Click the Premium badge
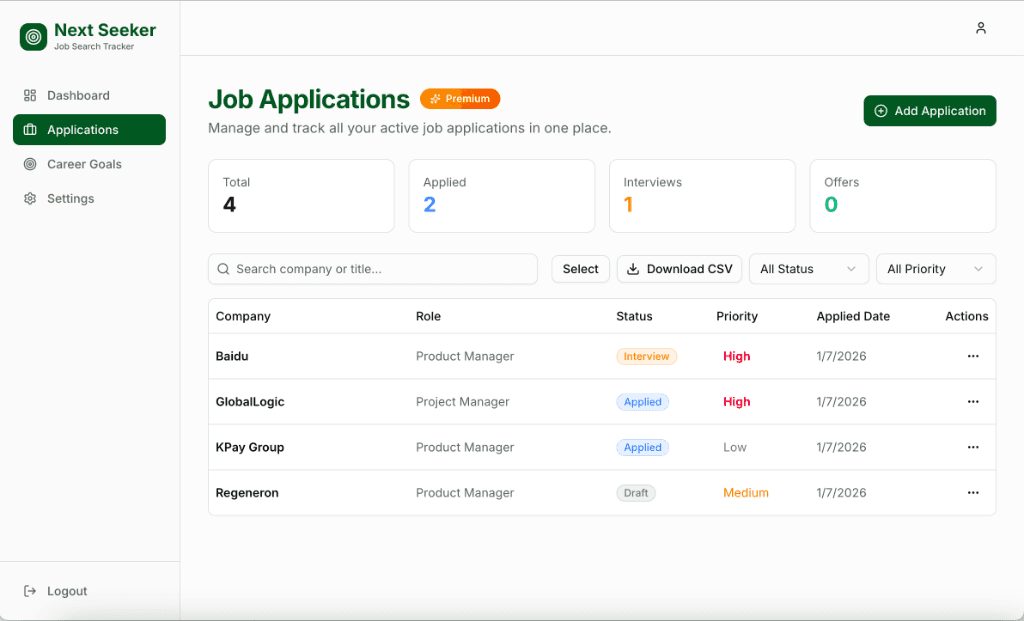 click(460, 98)
